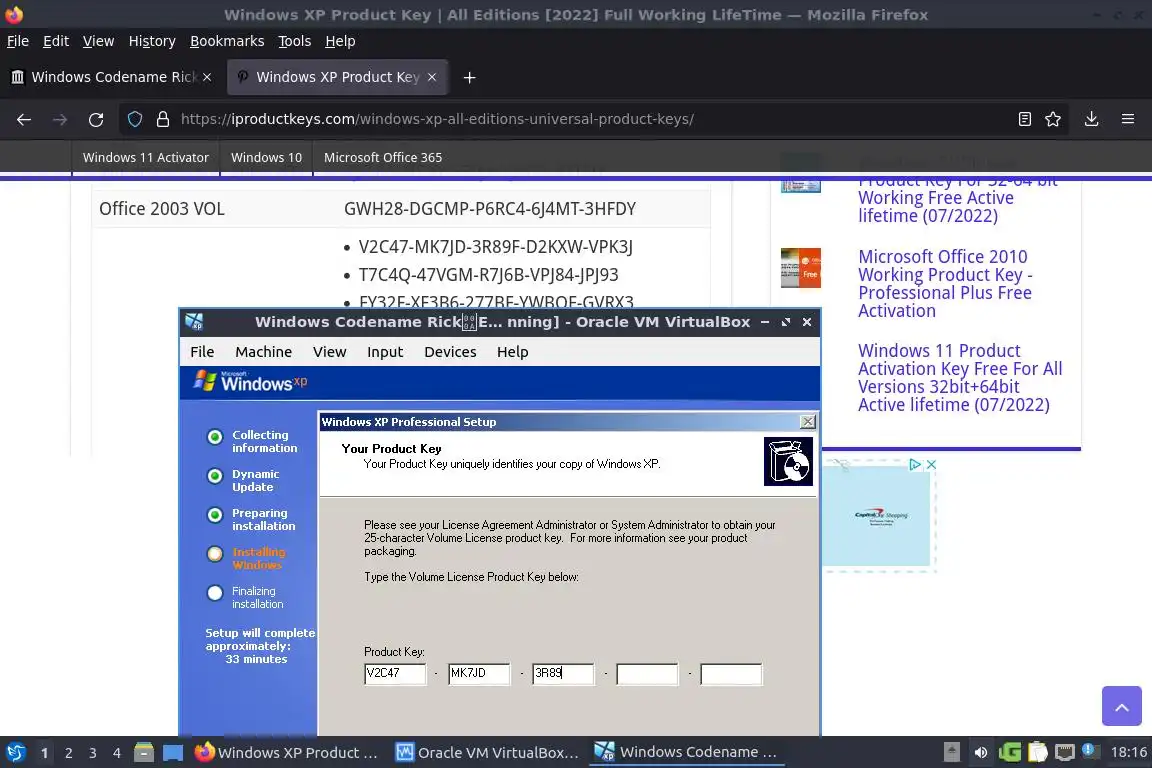Open the Firefox hamburger application menu
Image resolution: width=1152 pixels, height=768 pixels.
1128,119
